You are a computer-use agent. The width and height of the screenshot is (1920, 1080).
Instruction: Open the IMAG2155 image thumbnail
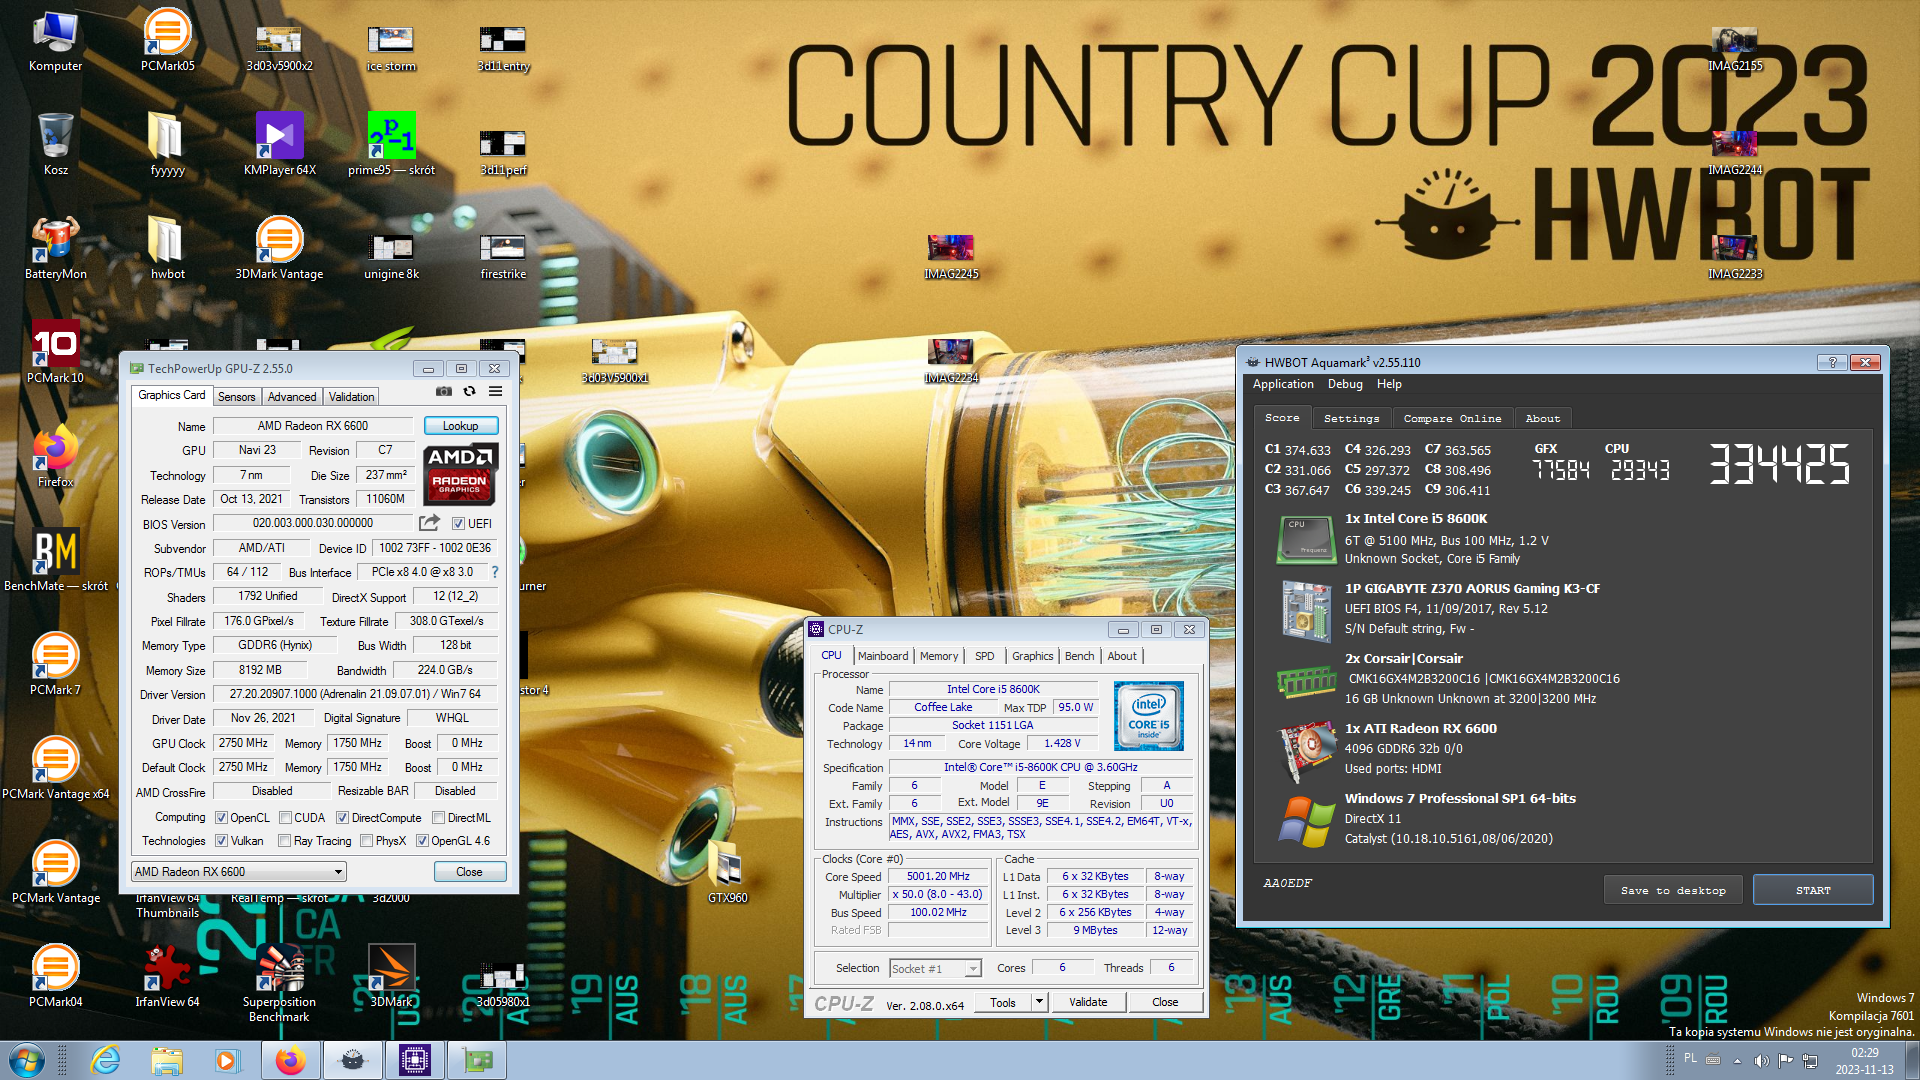pyautogui.click(x=1735, y=48)
